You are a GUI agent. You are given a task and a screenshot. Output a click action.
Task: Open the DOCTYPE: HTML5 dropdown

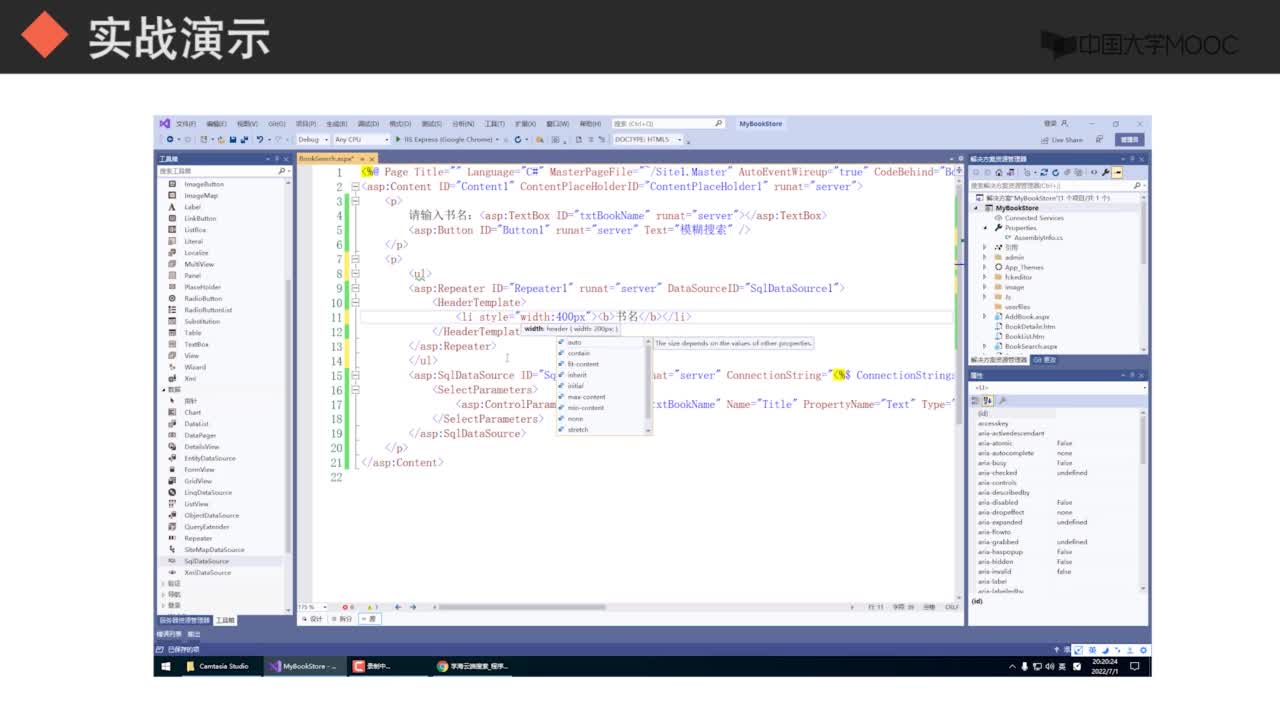click(x=648, y=140)
